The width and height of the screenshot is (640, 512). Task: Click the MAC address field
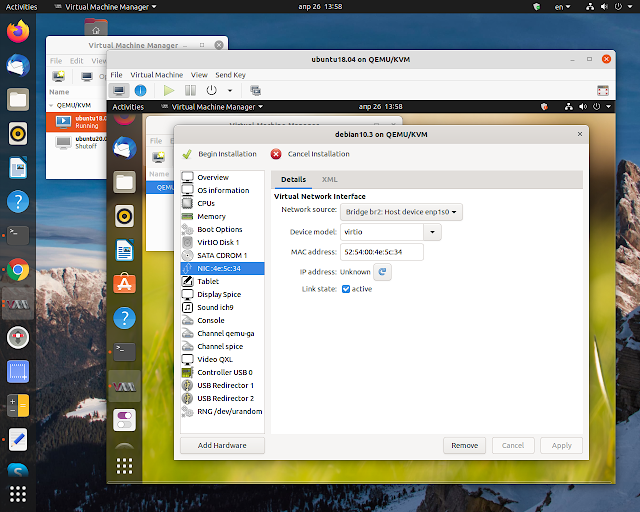click(382, 252)
